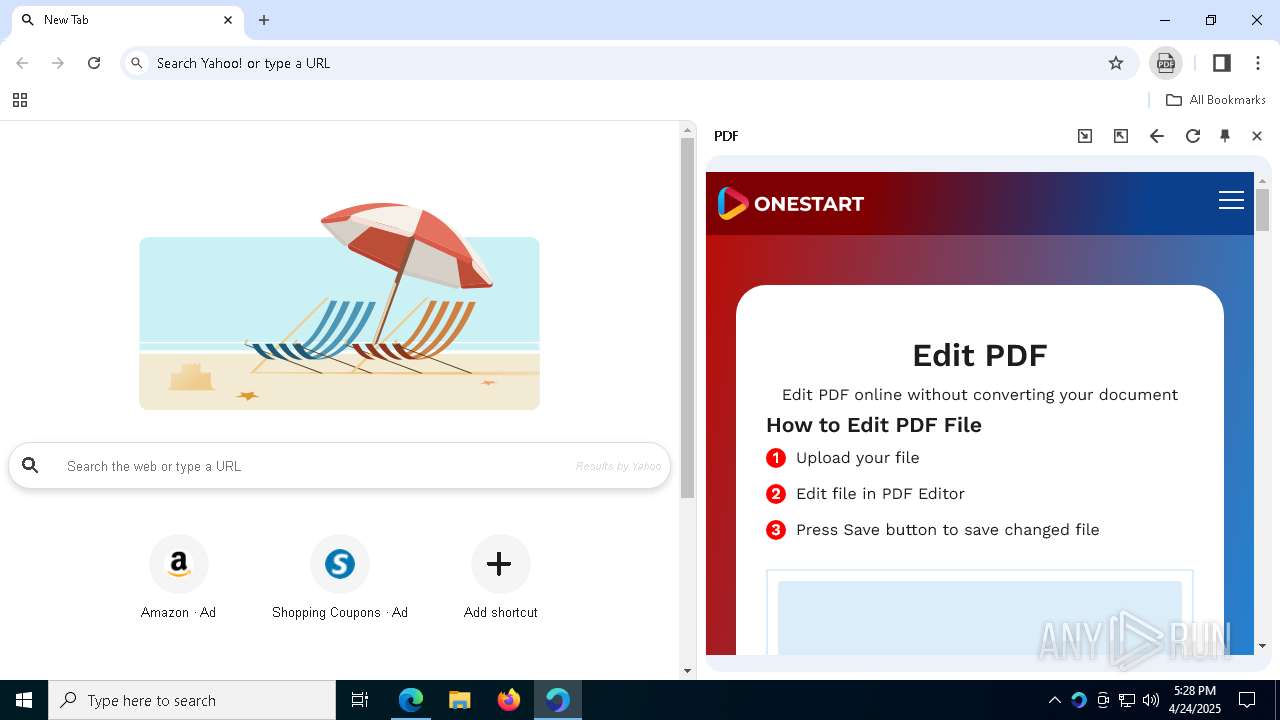The height and width of the screenshot is (720, 1280).
Task: Close the New Tab tab
Action: click(228, 20)
